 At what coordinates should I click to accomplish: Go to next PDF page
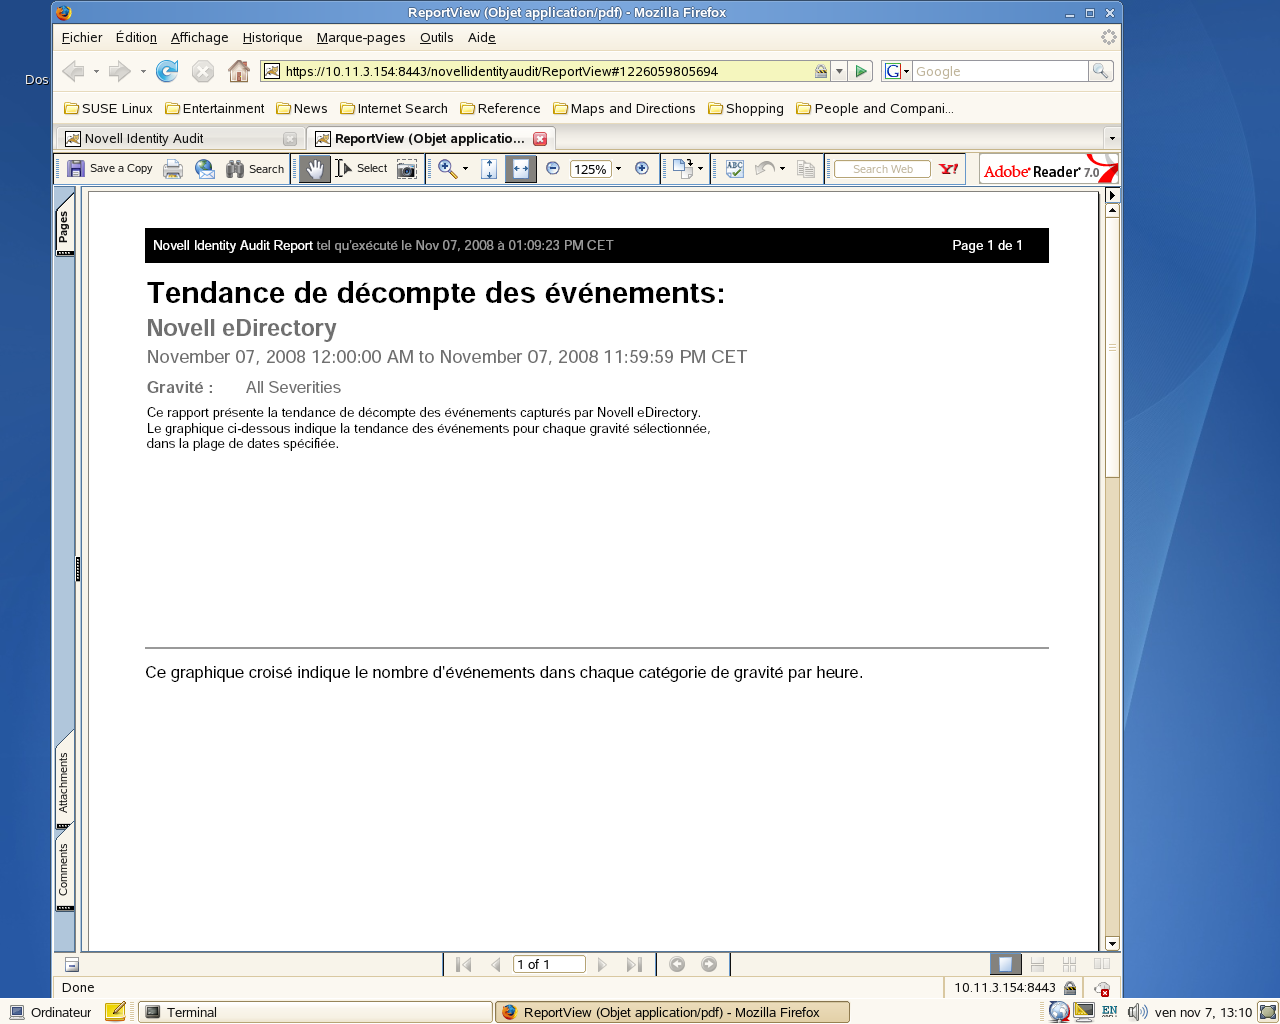click(602, 964)
